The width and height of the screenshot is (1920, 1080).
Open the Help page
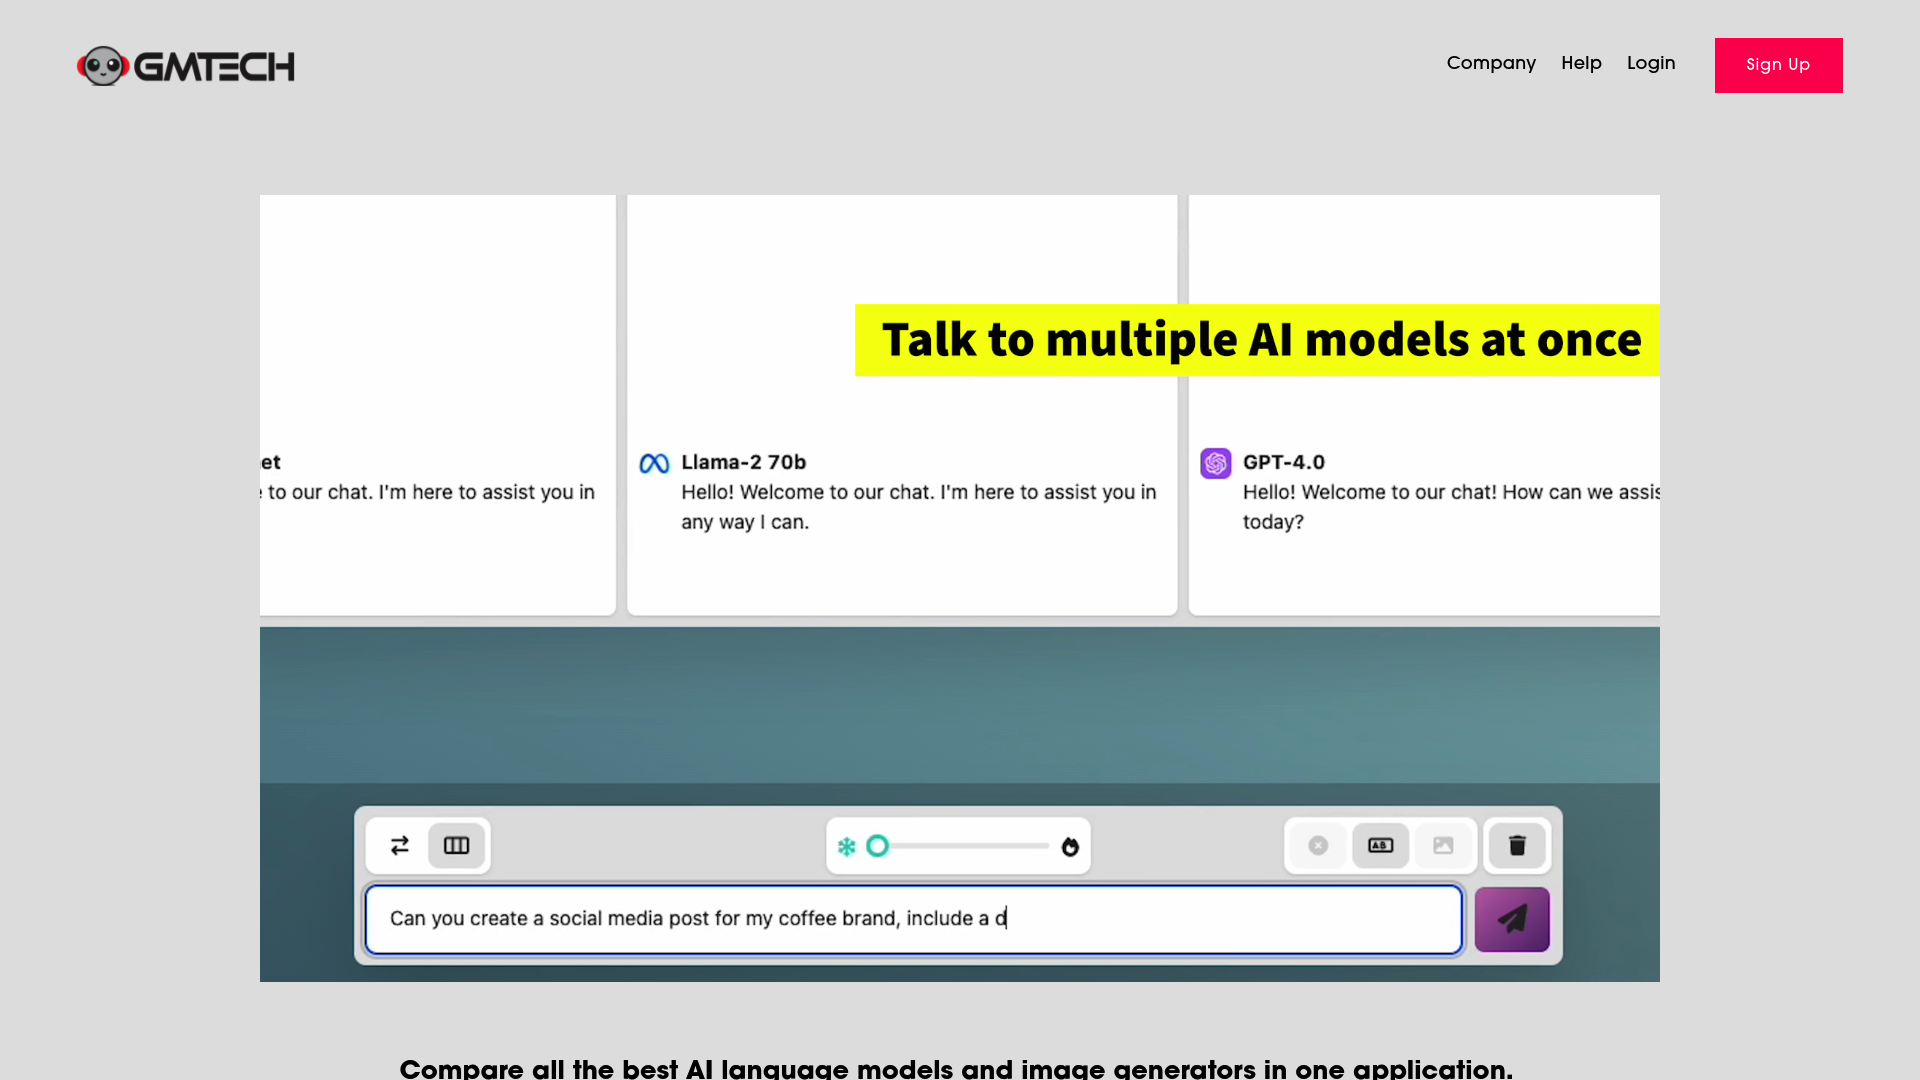(x=1581, y=63)
